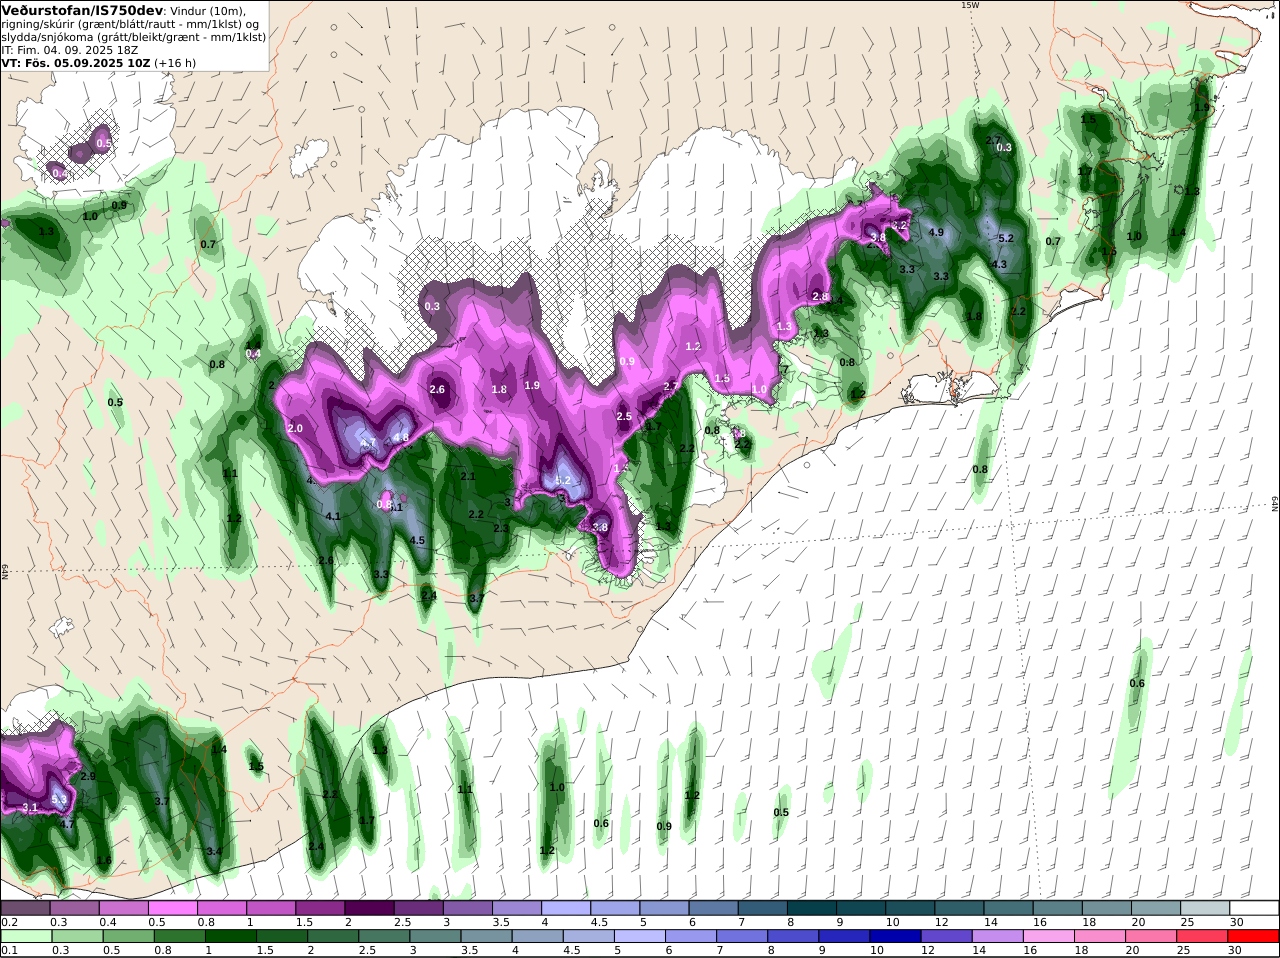Click the '1.9' value in purple snow band
The height and width of the screenshot is (958, 1280).
[532, 385]
